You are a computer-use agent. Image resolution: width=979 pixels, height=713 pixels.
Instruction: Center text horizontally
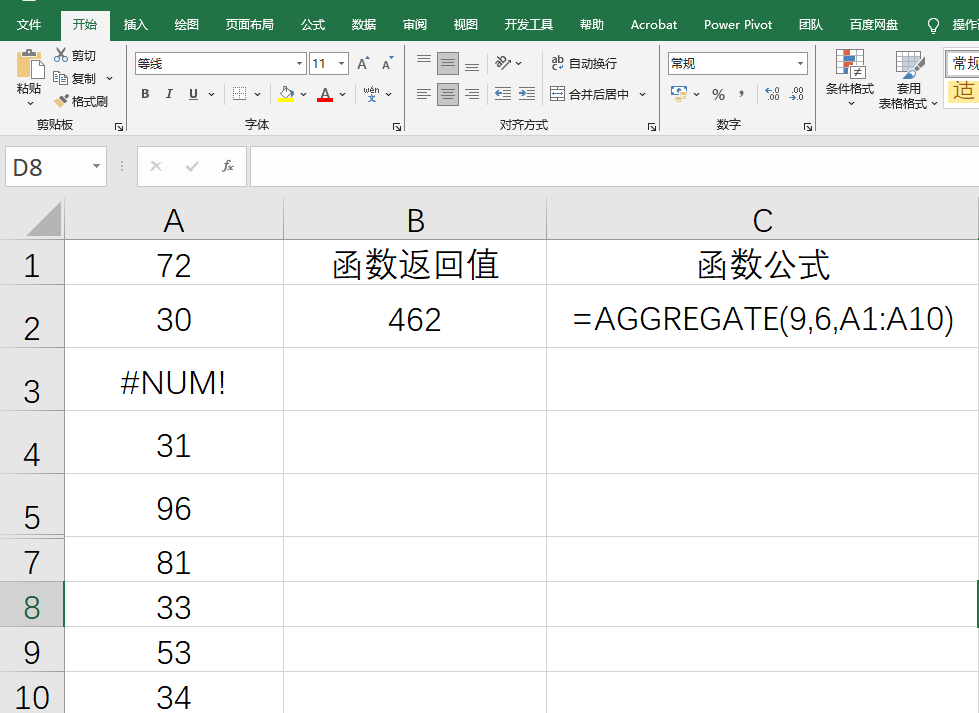point(448,94)
